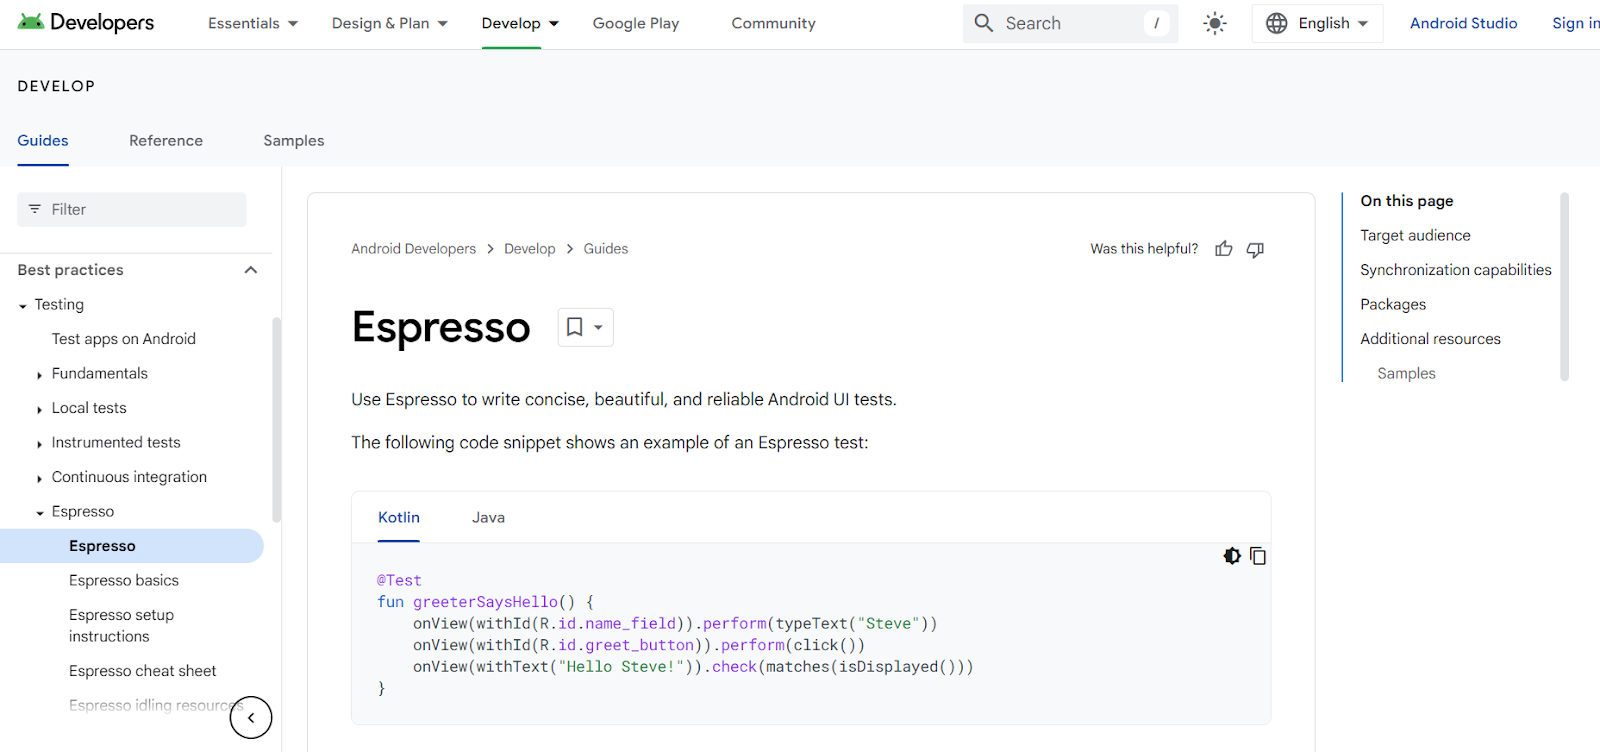
Task: Click the Develop breadcrumb link
Action: [x=530, y=249]
